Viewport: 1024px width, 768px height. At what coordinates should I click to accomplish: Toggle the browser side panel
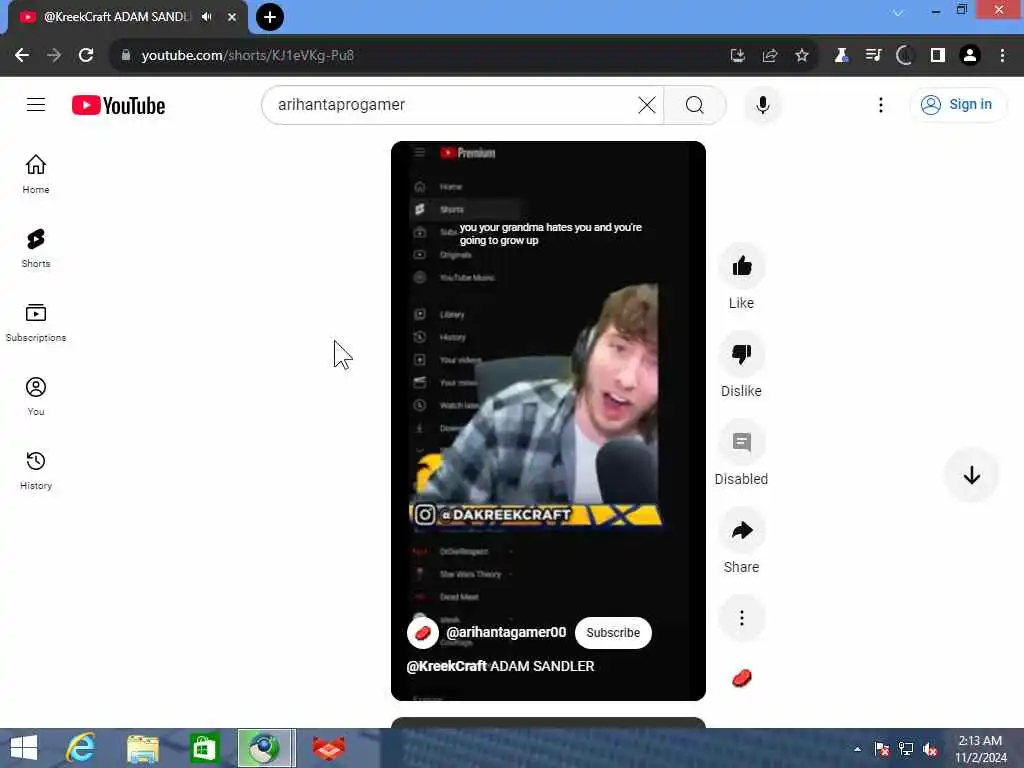click(x=938, y=56)
